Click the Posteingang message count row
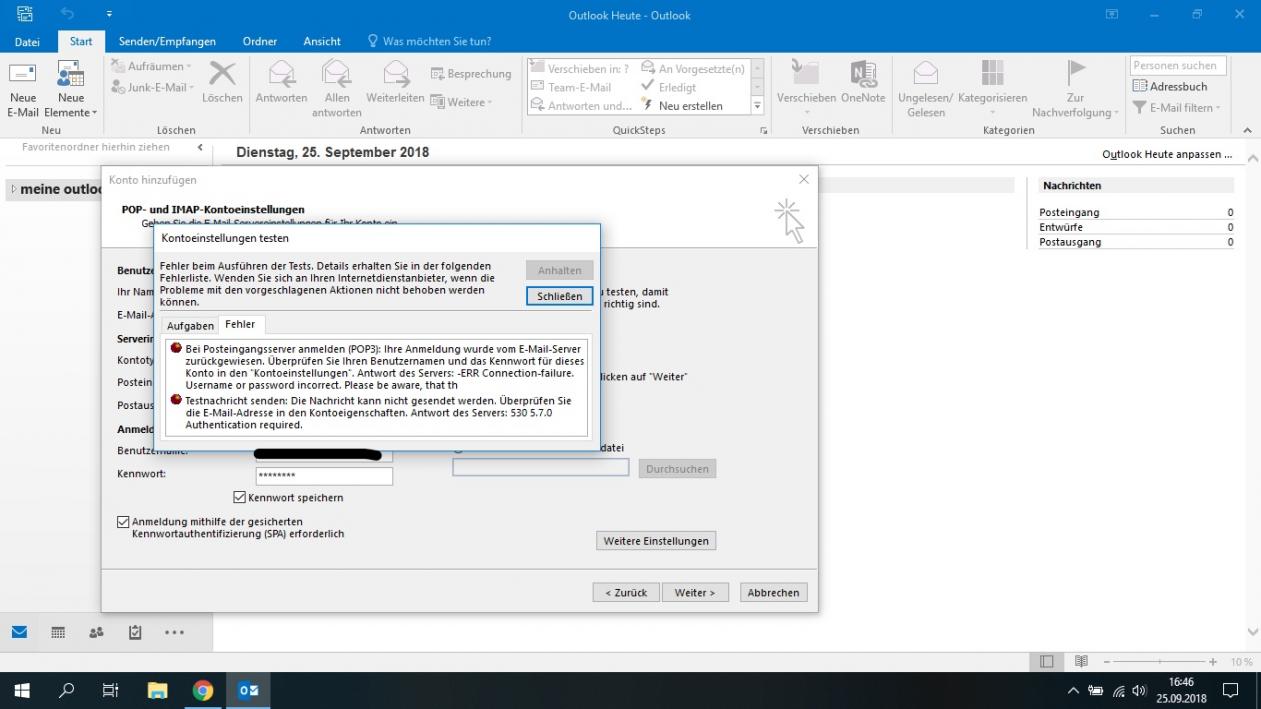The height and width of the screenshot is (709, 1261). click(1136, 212)
